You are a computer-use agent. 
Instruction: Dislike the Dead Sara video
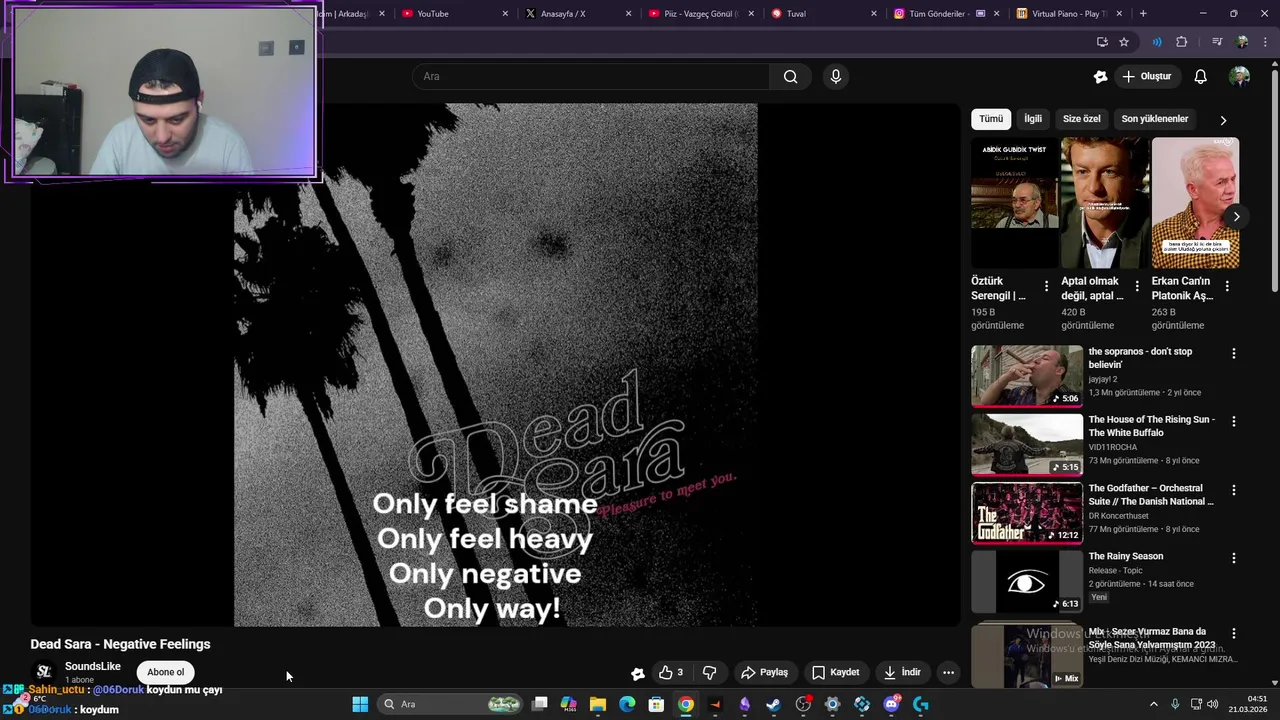(710, 672)
